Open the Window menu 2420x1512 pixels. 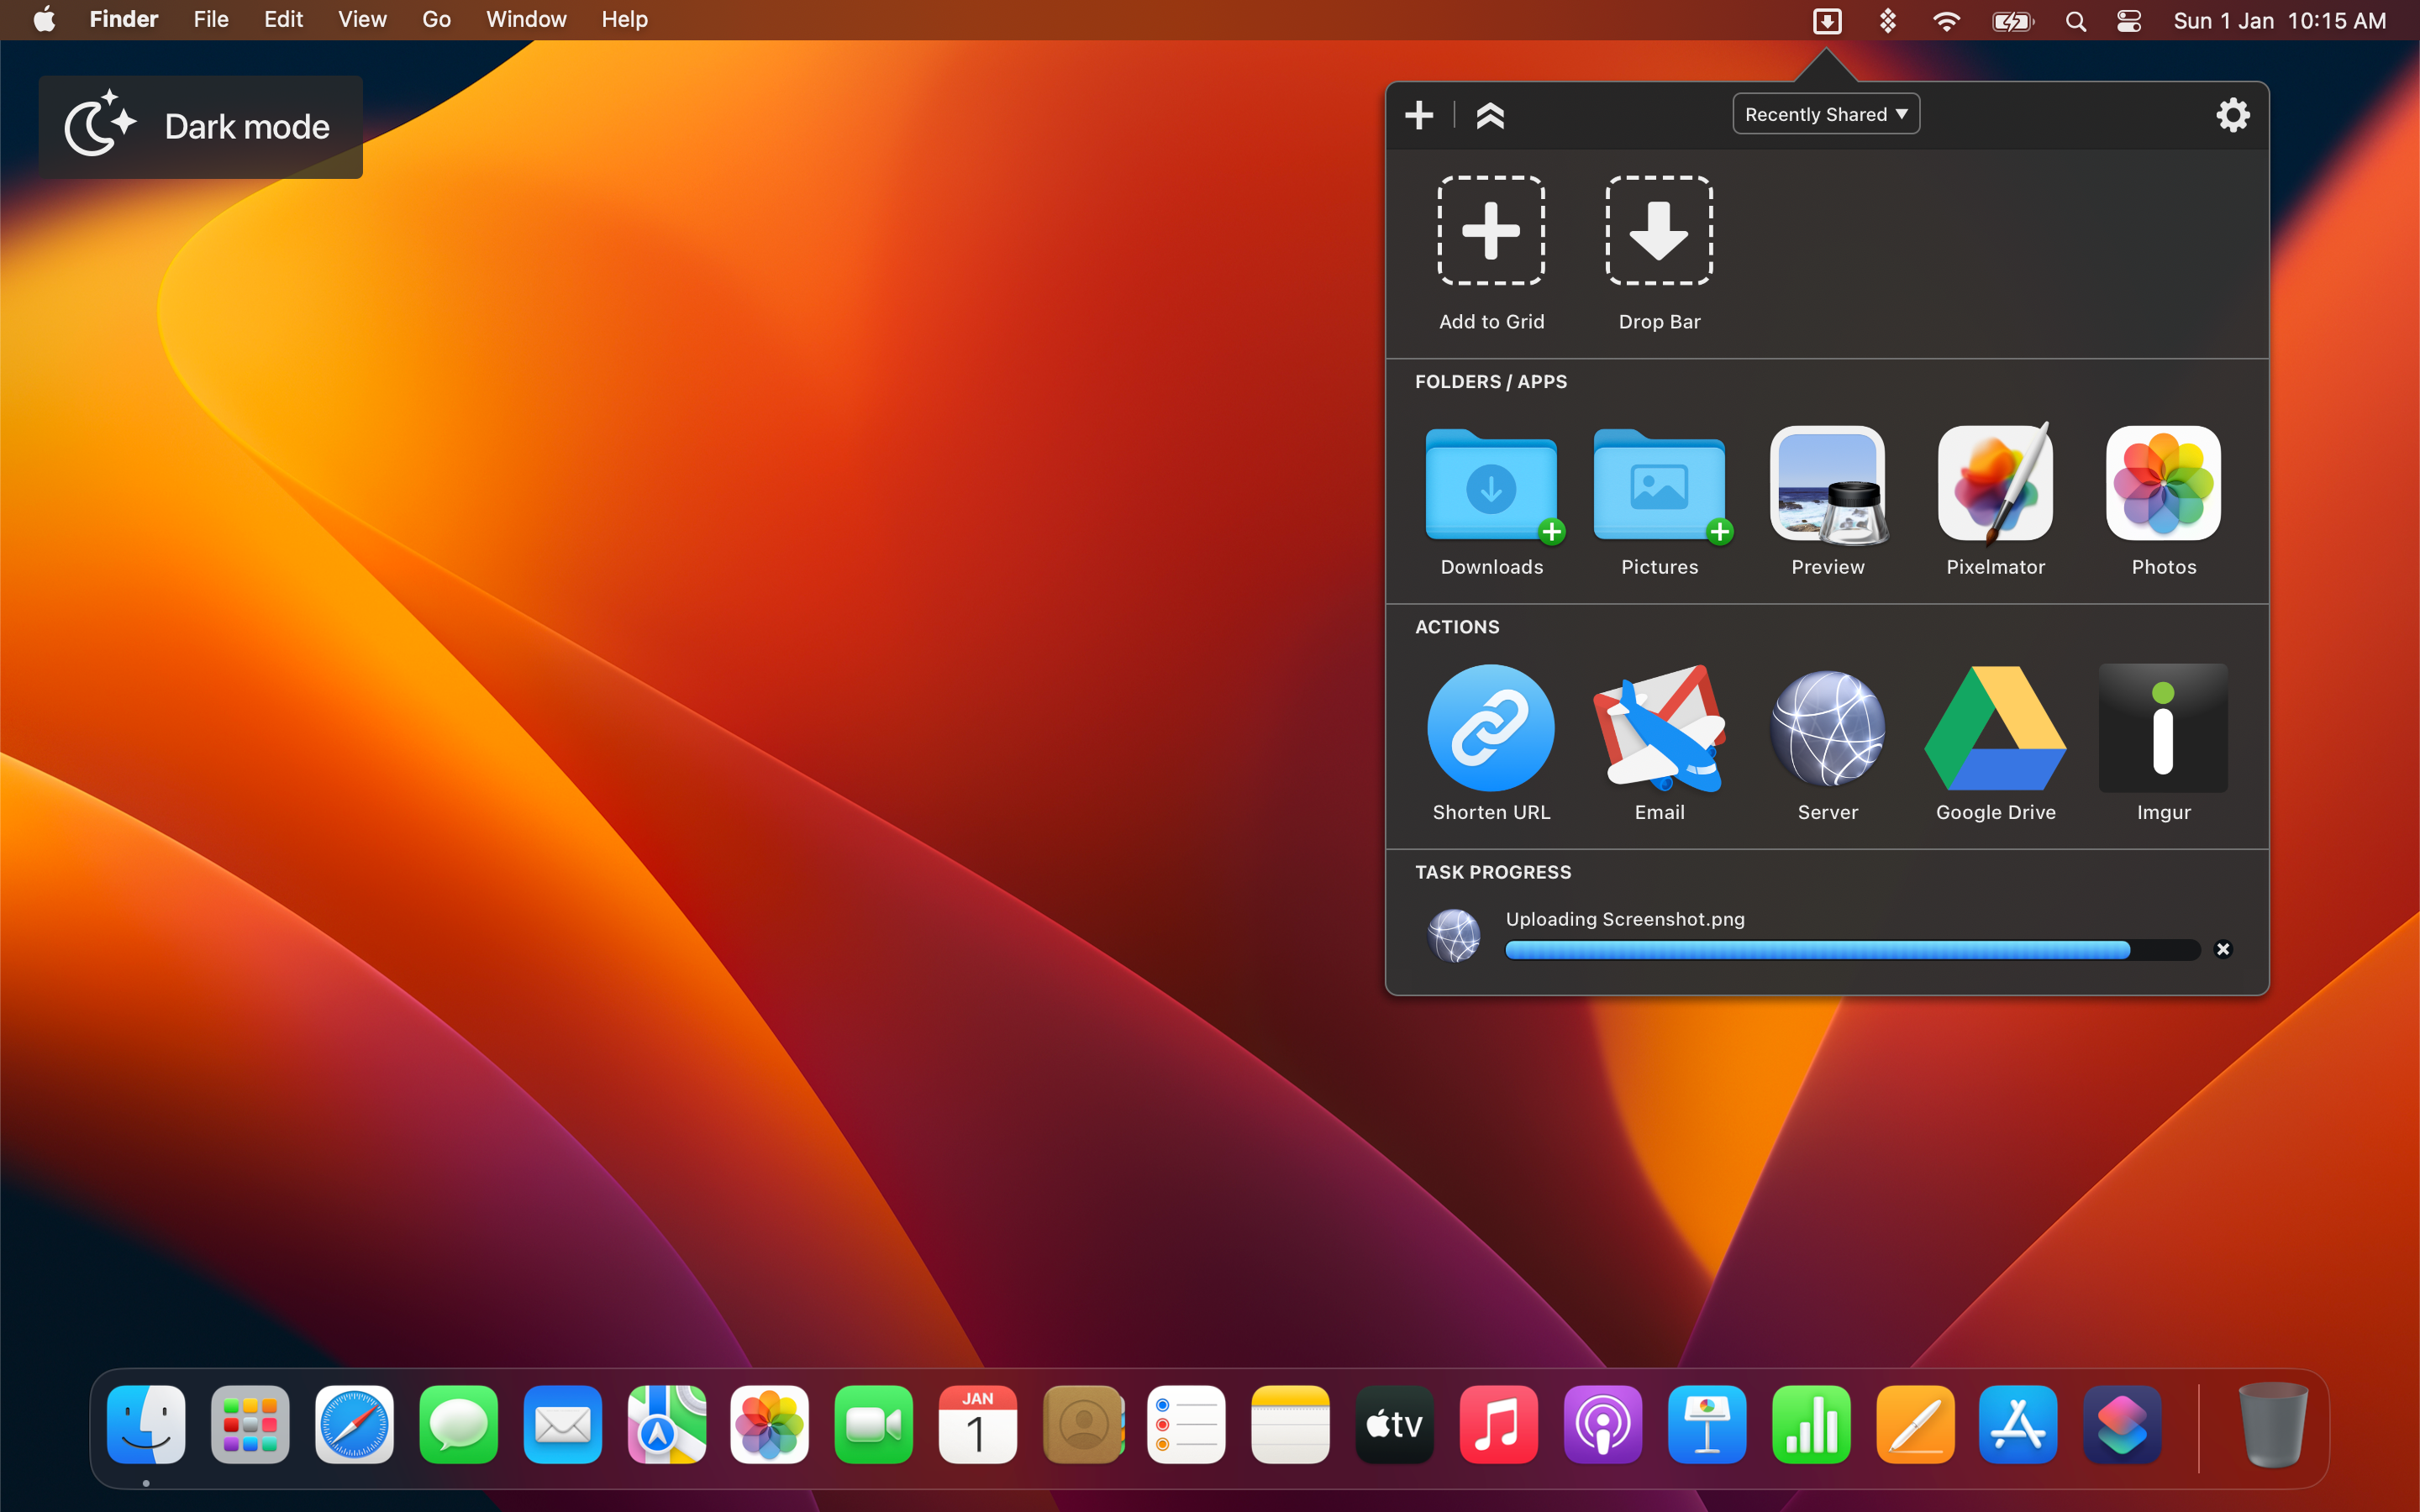pyautogui.click(x=525, y=19)
